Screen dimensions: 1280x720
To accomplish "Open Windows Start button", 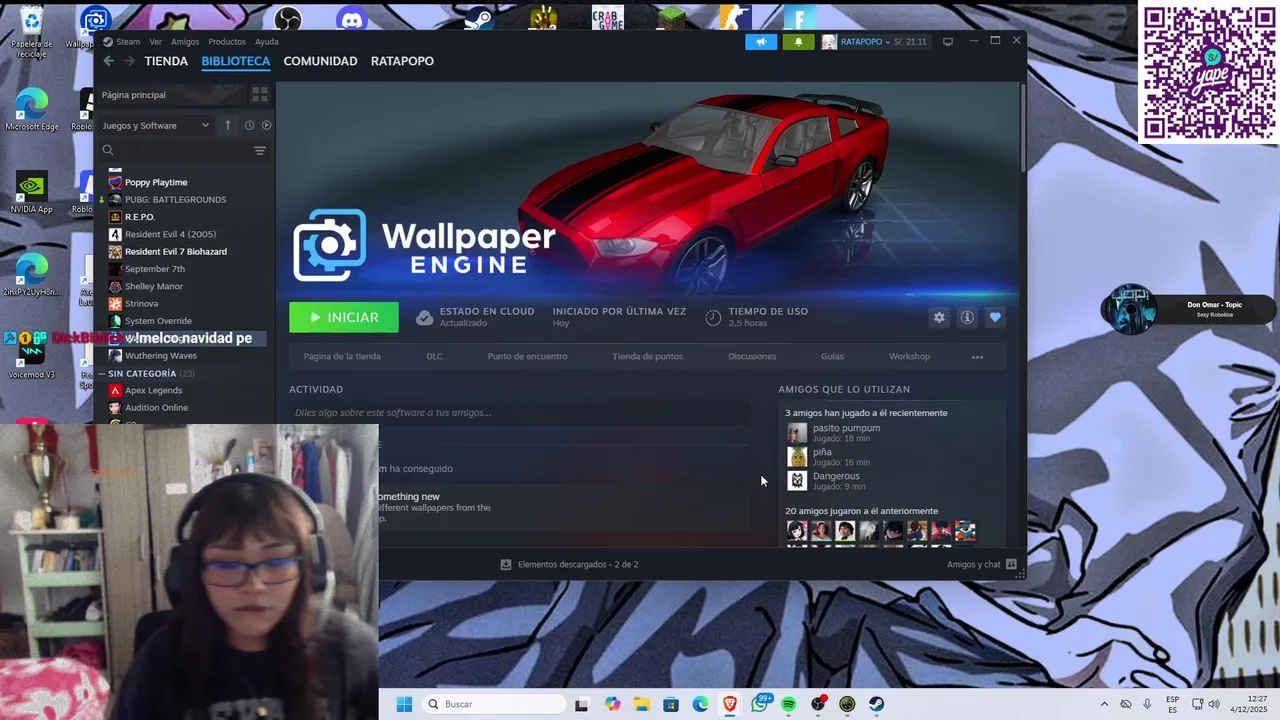I will point(404,704).
